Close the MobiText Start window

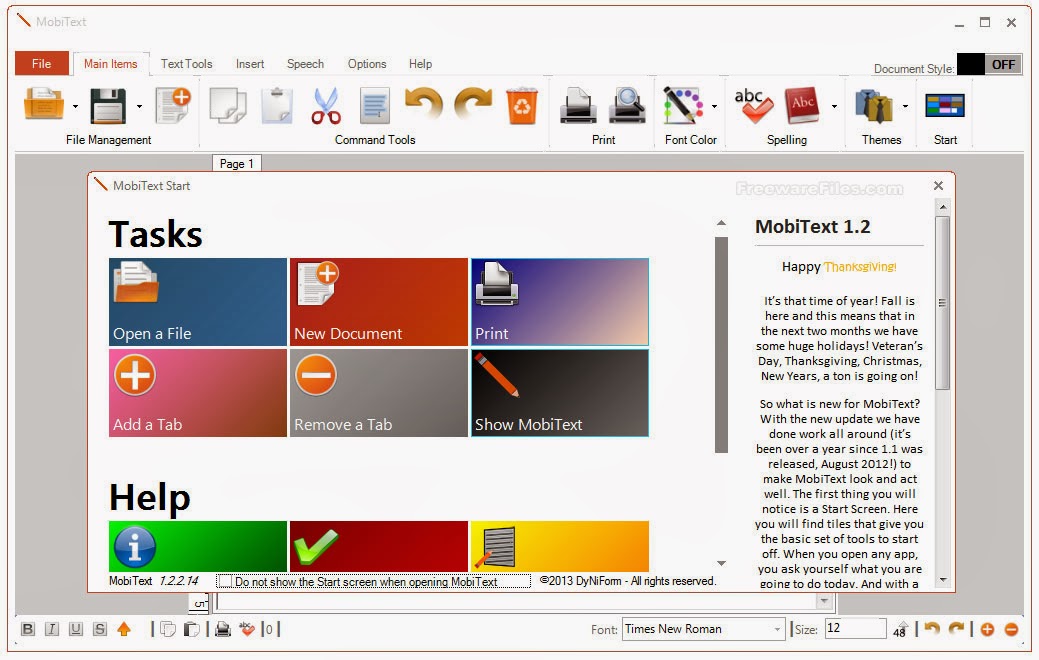tap(938, 186)
